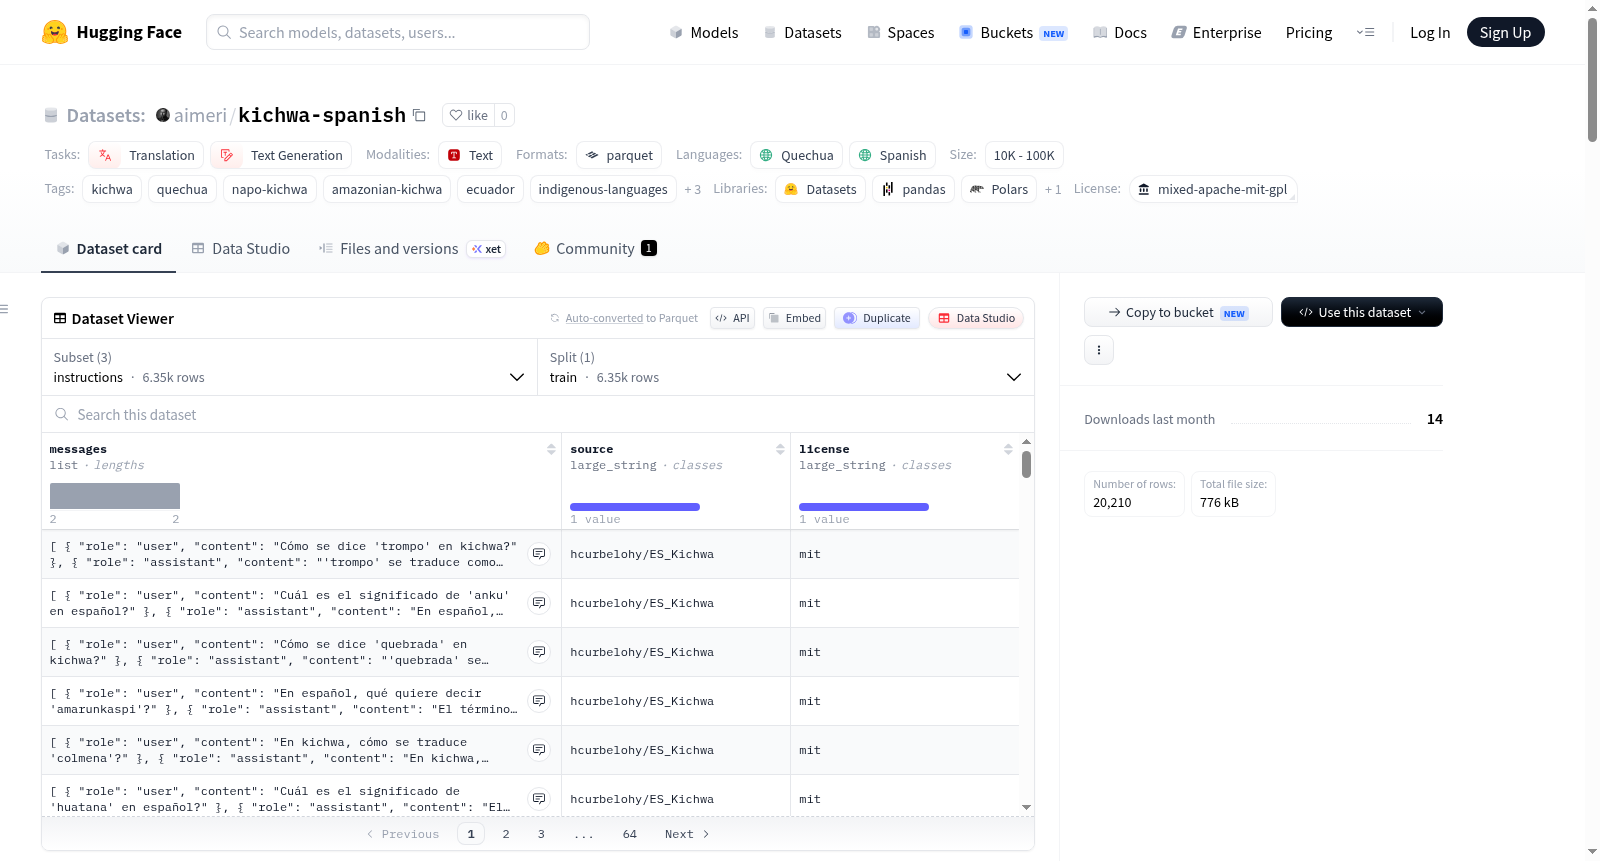Open Spaces in the top navigation
This screenshot has width=1600, height=861.
click(901, 32)
